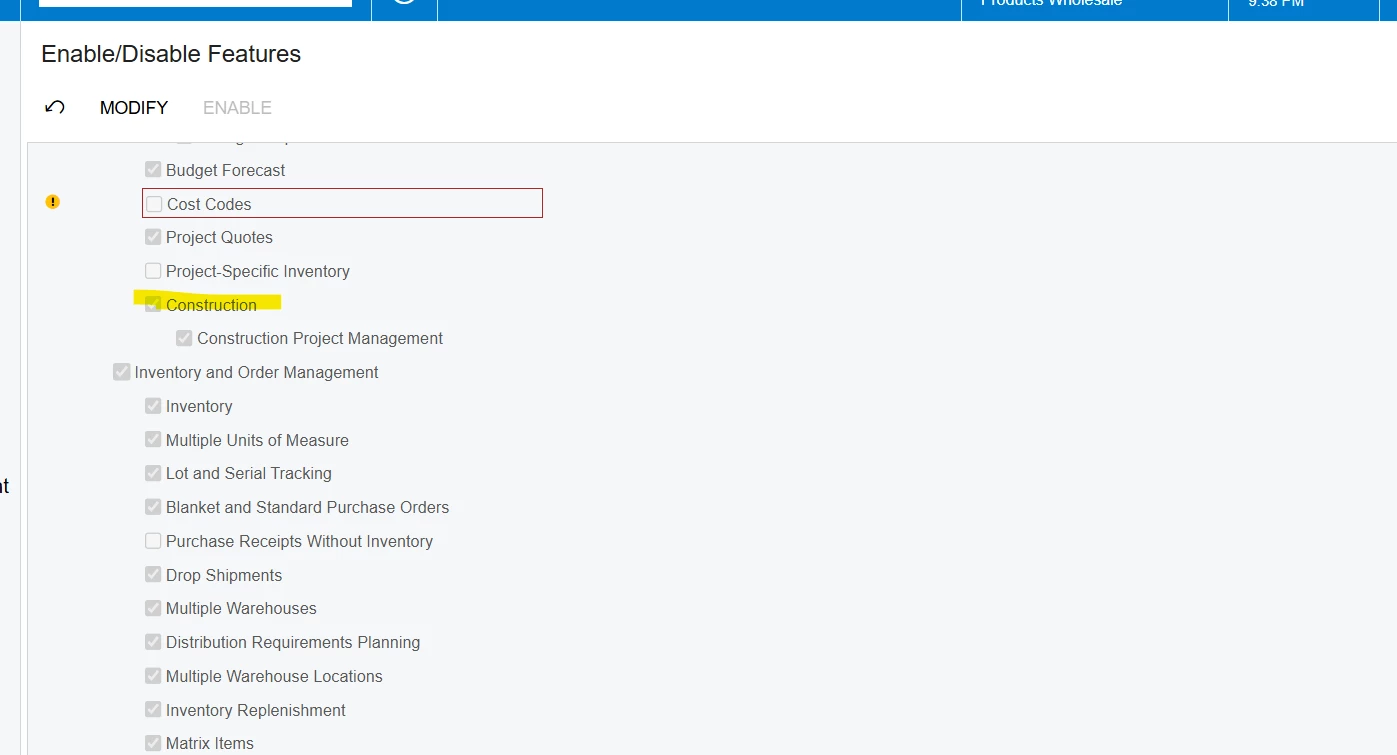Click the undo arrow icon on the toolbar
This screenshot has height=755, width=1397.
click(x=55, y=107)
